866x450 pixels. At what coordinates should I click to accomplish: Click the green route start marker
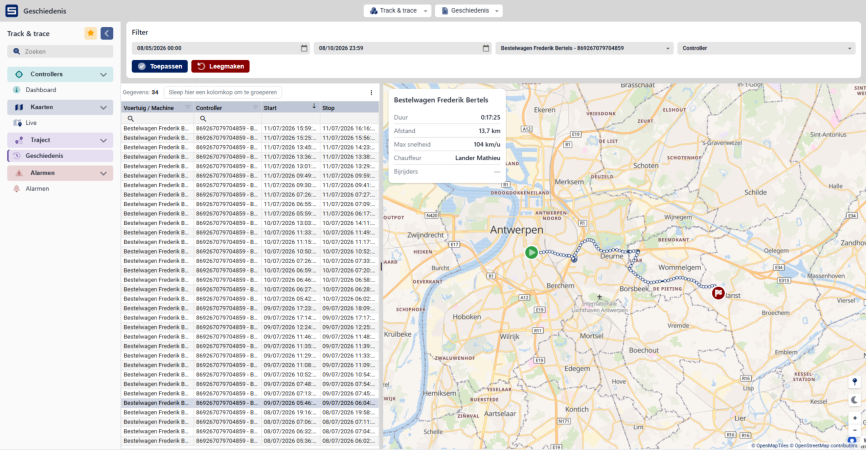point(531,252)
